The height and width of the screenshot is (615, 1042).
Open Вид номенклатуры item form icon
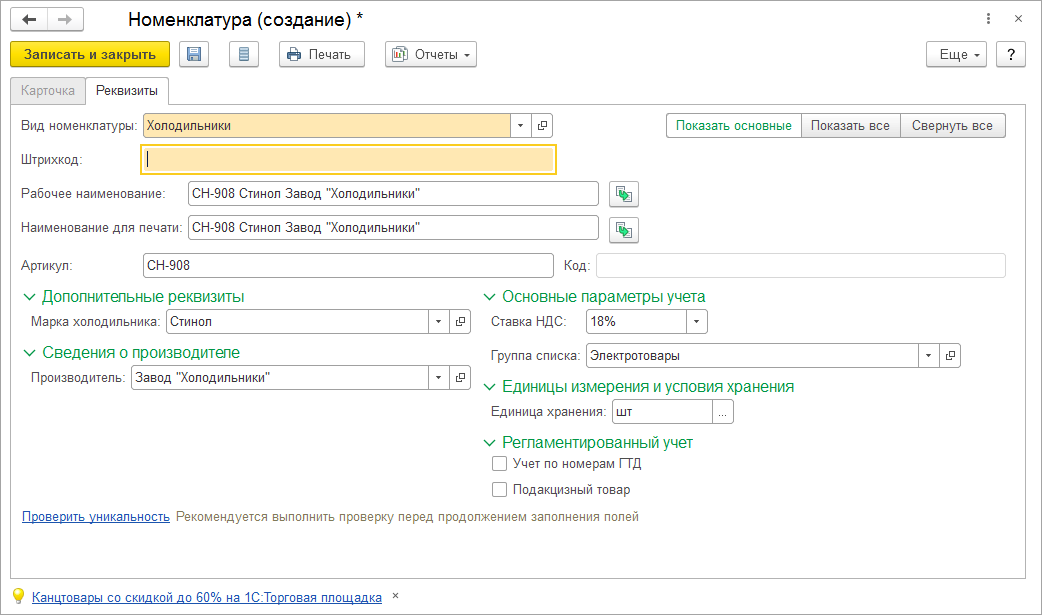[542, 126]
